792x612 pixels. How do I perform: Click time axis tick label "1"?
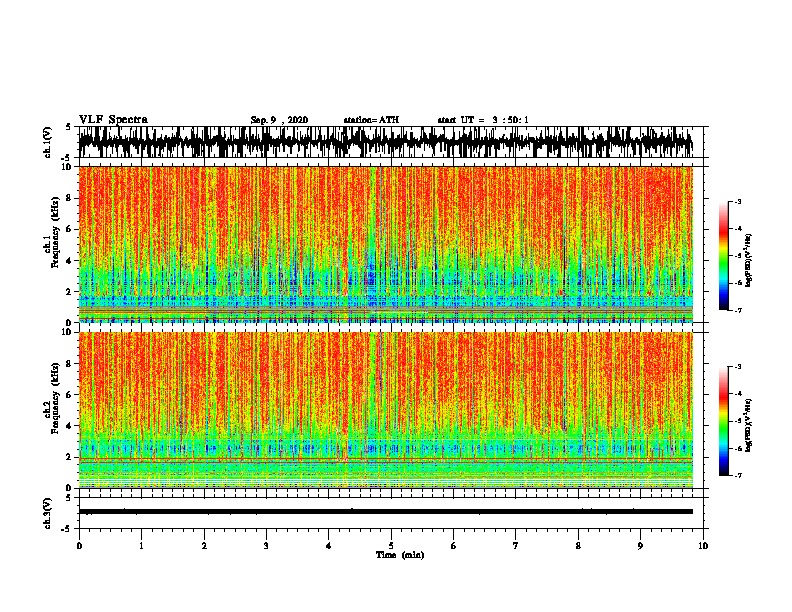141,546
